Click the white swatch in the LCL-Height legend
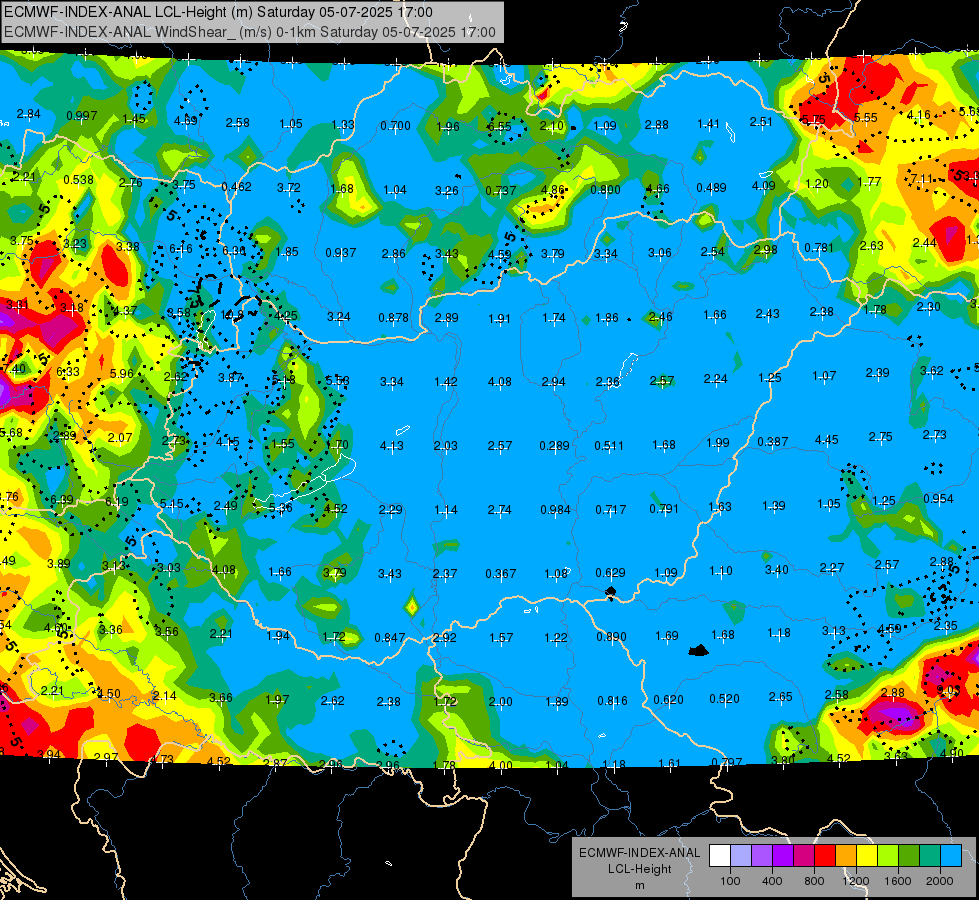979x900 pixels. click(x=721, y=856)
